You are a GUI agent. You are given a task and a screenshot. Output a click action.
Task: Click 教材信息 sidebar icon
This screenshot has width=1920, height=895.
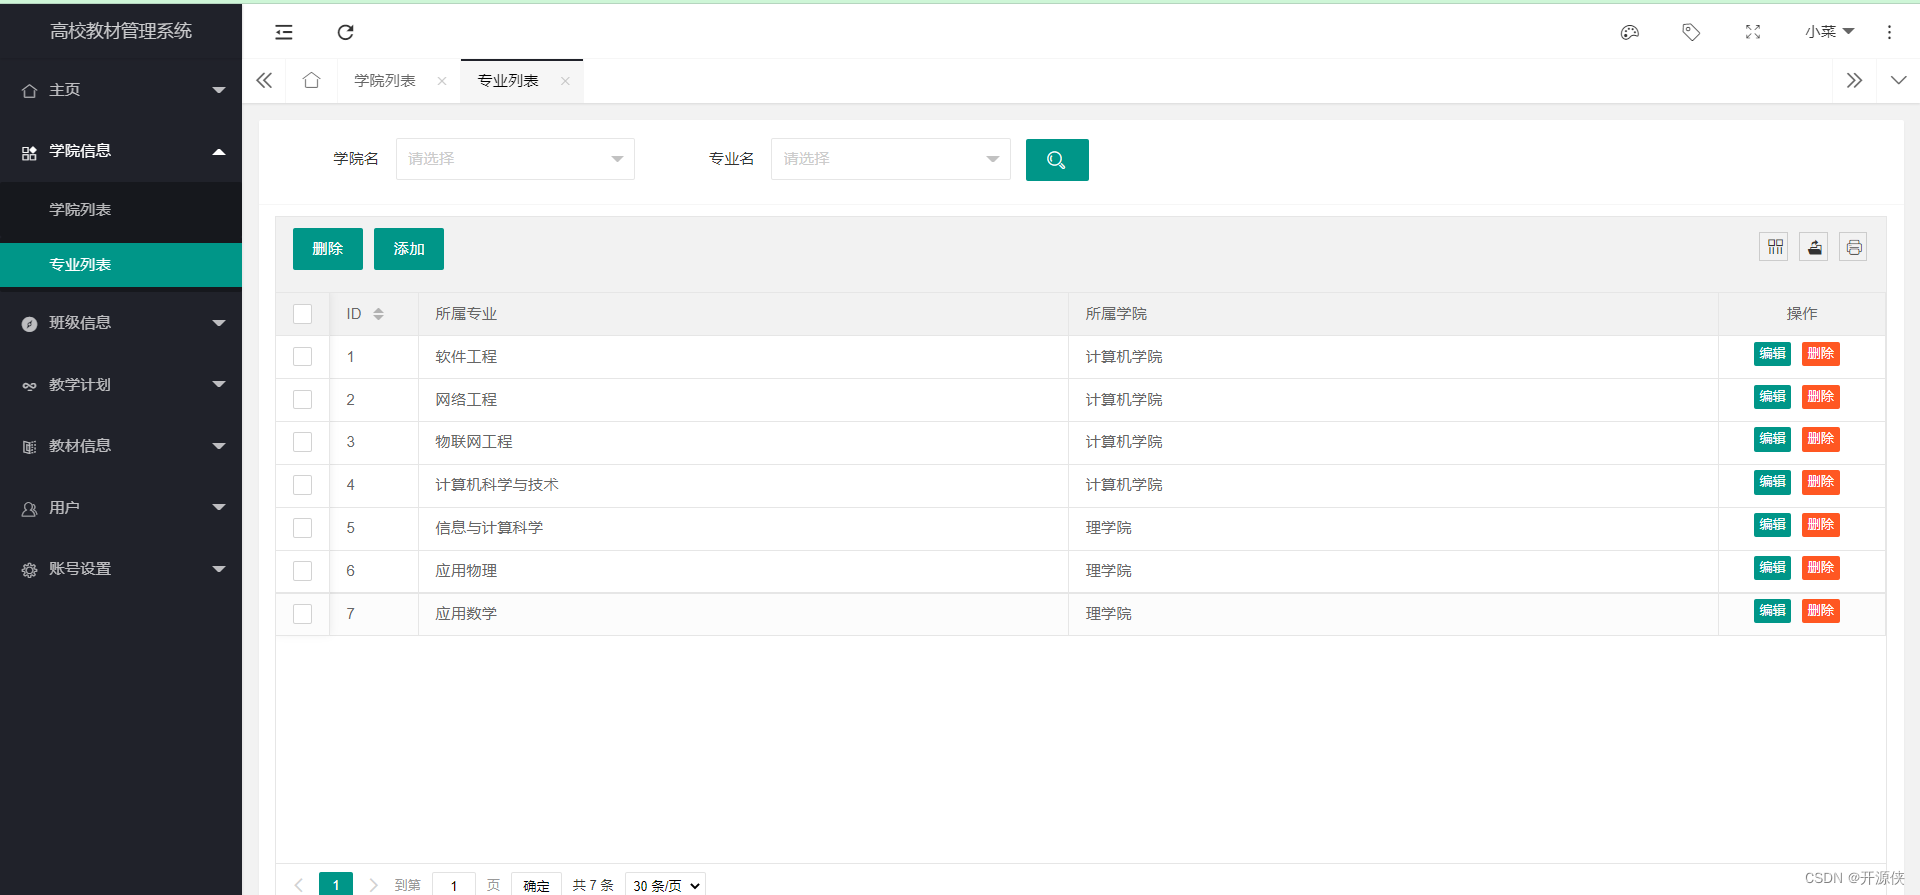(29, 447)
